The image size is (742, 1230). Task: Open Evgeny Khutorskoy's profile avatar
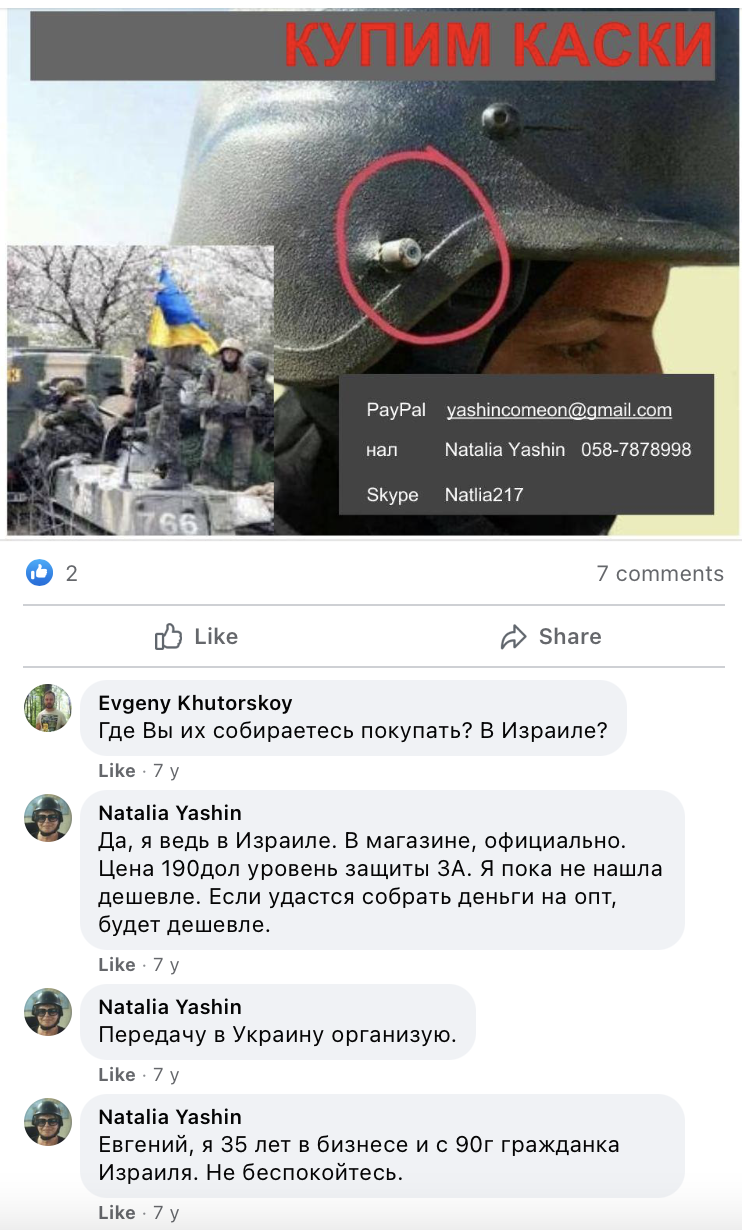pyautogui.click(x=48, y=708)
